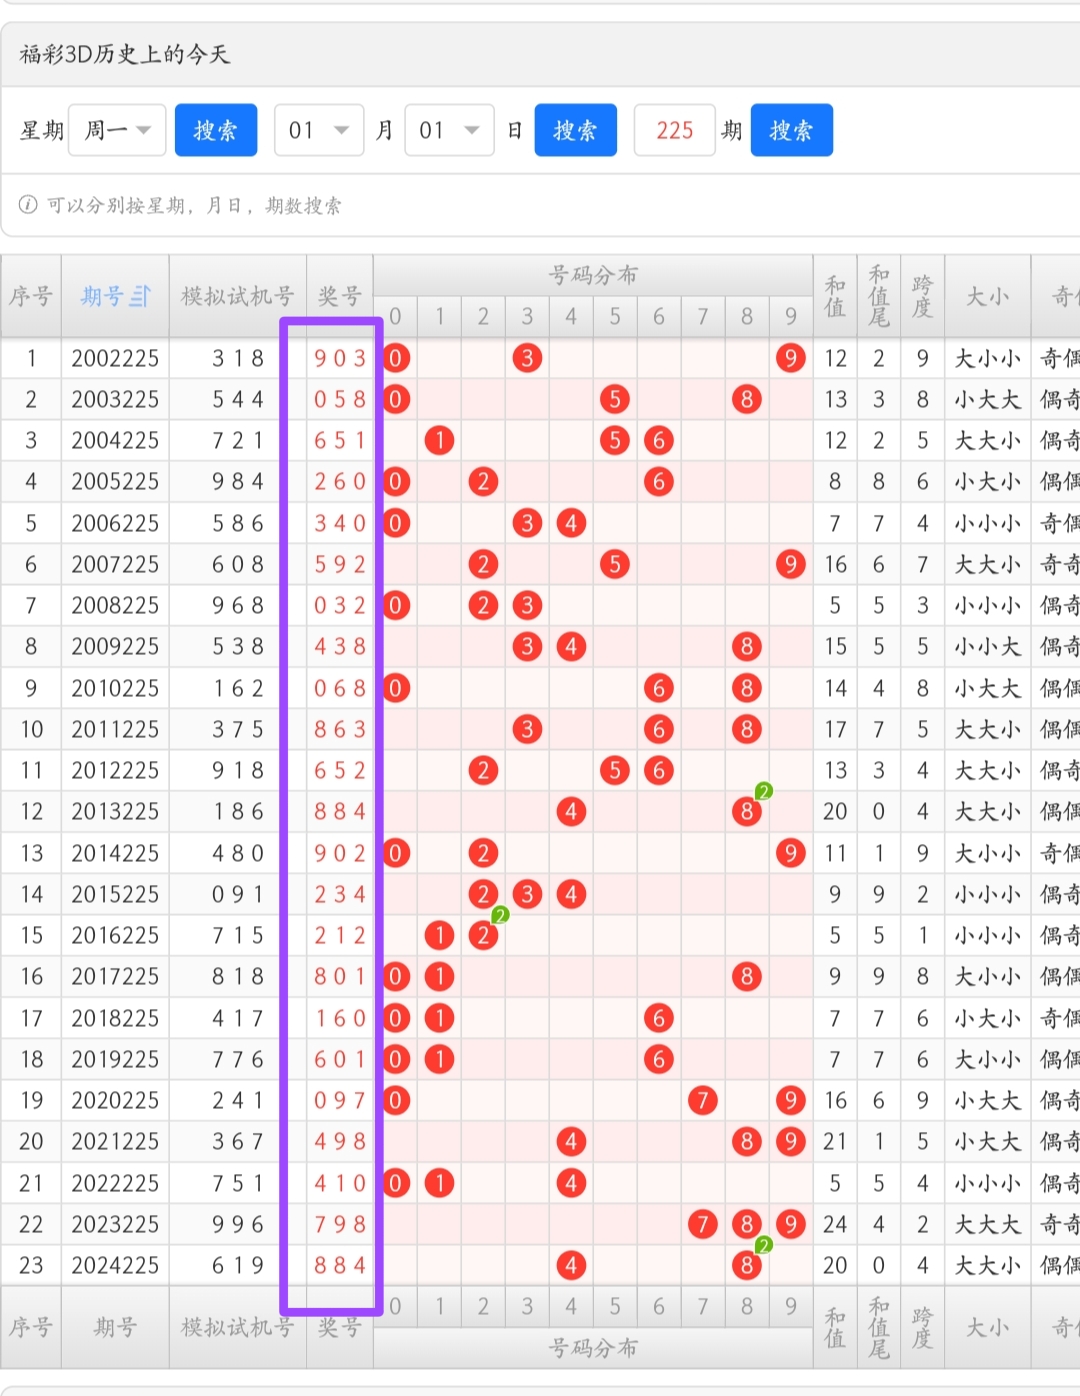The width and height of the screenshot is (1080, 1396).
Task: Select issue number 2022225
Action: click(115, 1183)
